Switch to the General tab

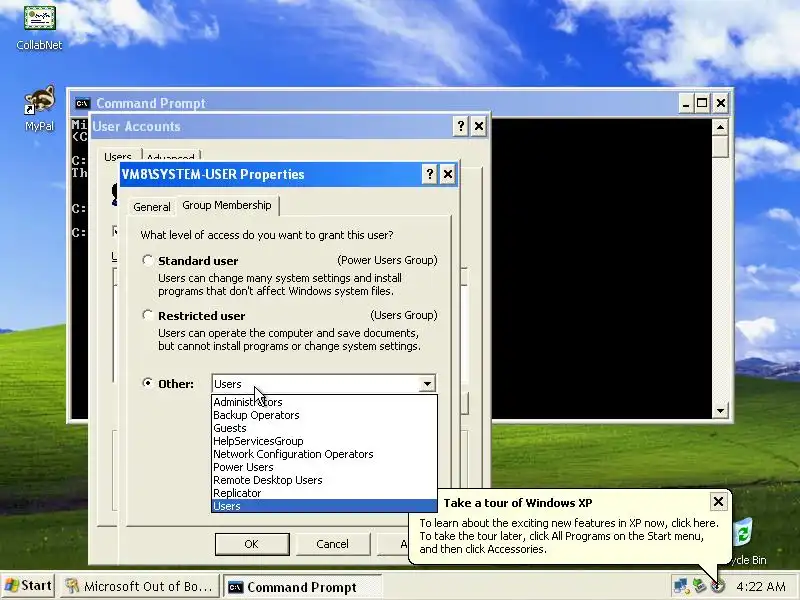152,207
